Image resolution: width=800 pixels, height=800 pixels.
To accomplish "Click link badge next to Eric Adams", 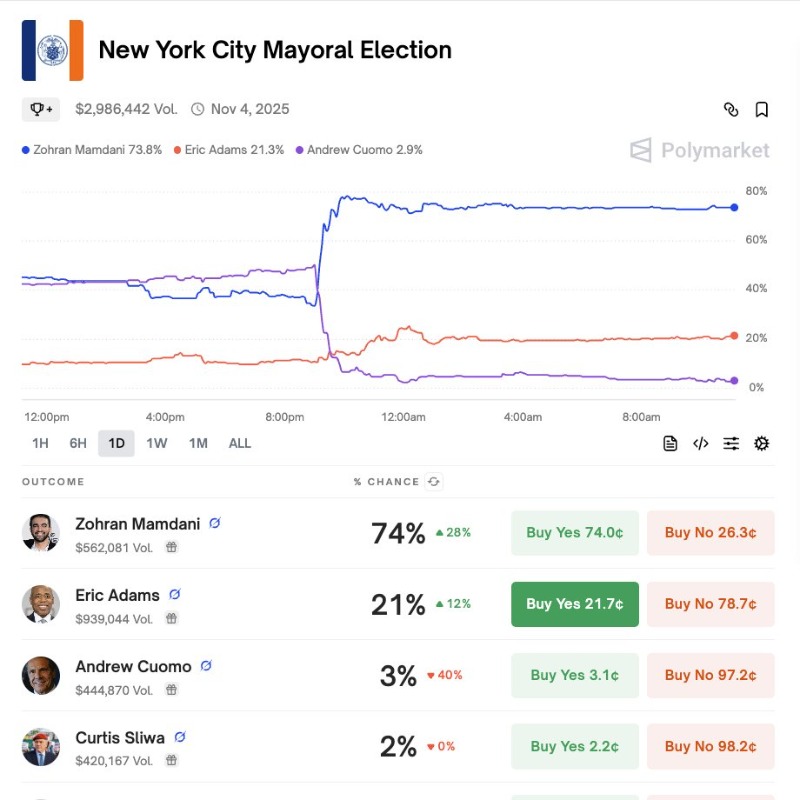I will click(x=175, y=595).
